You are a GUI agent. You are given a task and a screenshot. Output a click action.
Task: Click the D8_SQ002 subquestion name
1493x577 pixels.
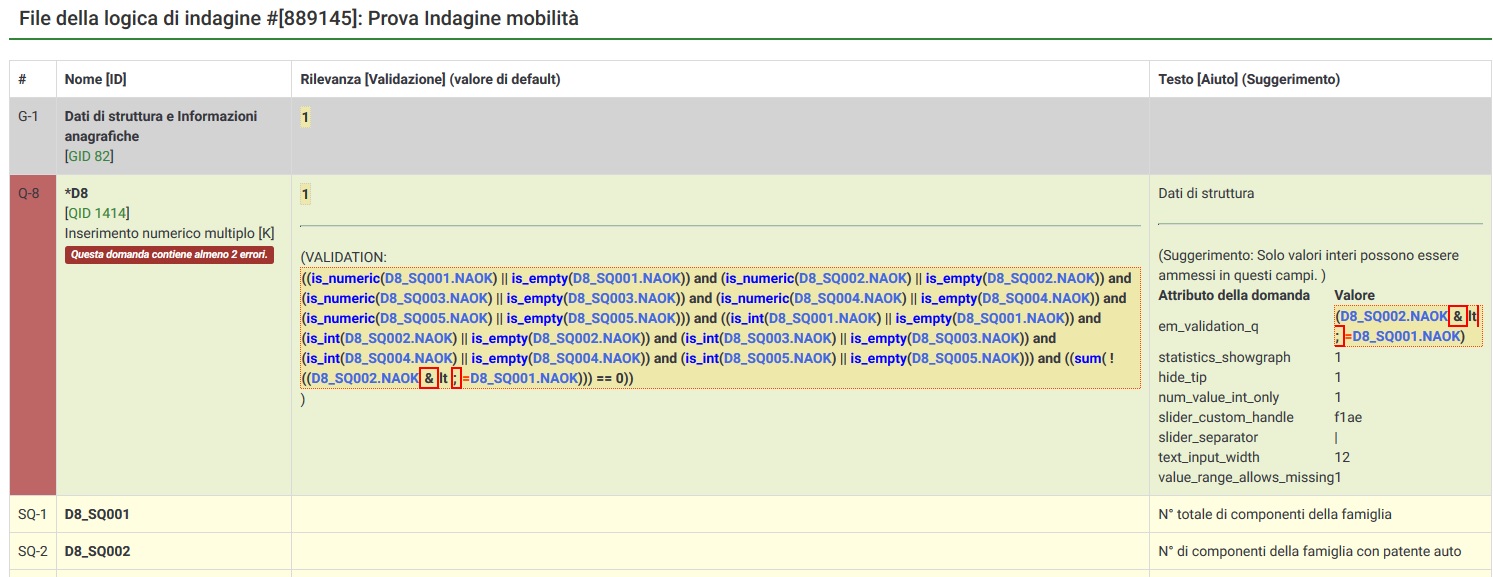pos(97,551)
